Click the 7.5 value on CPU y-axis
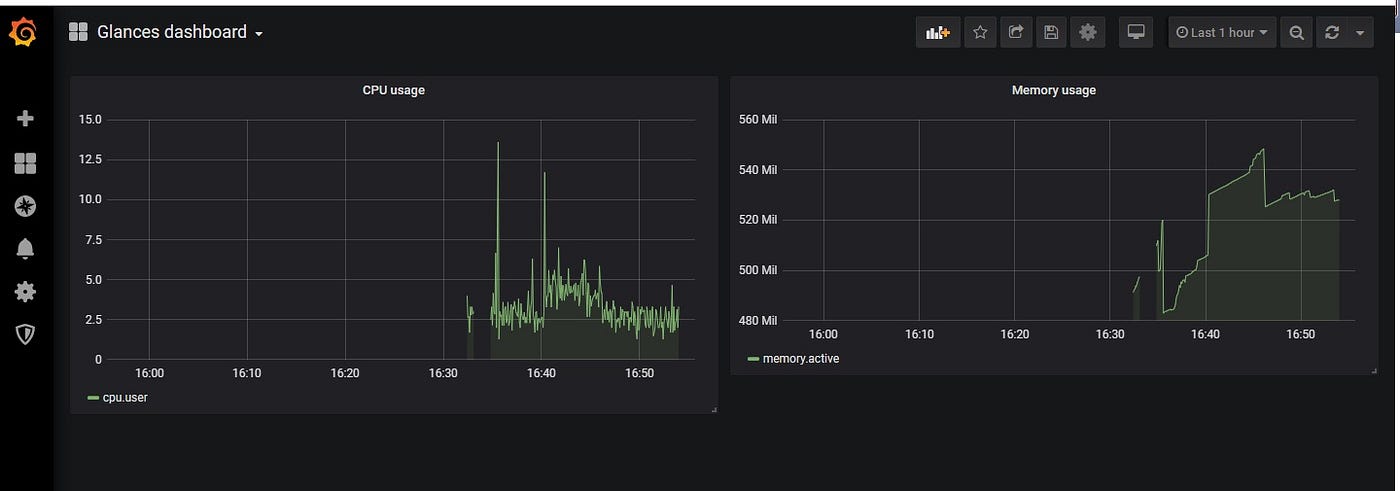This screenshot has height=491, width=1400. click(93, 239)
